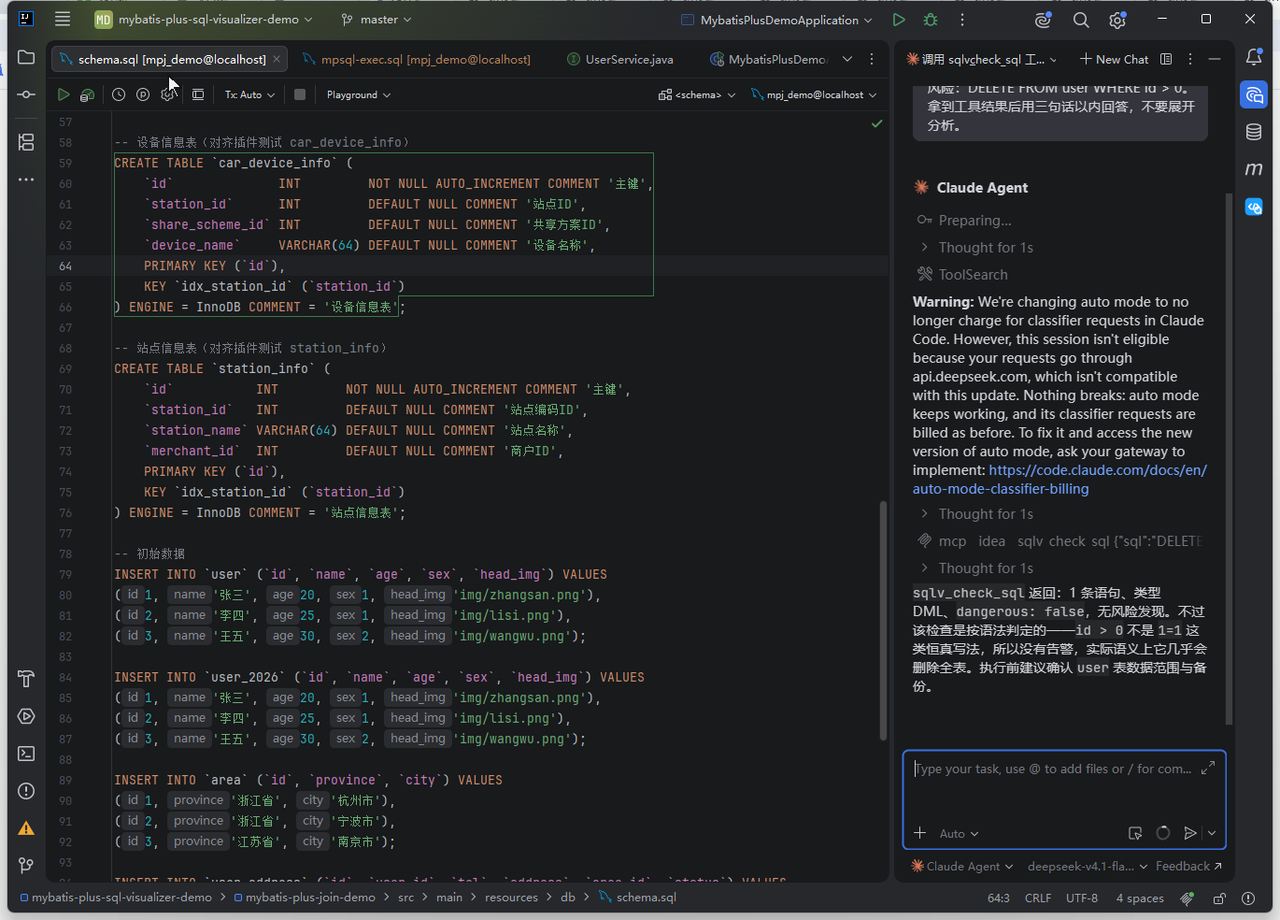Start a New Chat

[x=1114, y=59]
